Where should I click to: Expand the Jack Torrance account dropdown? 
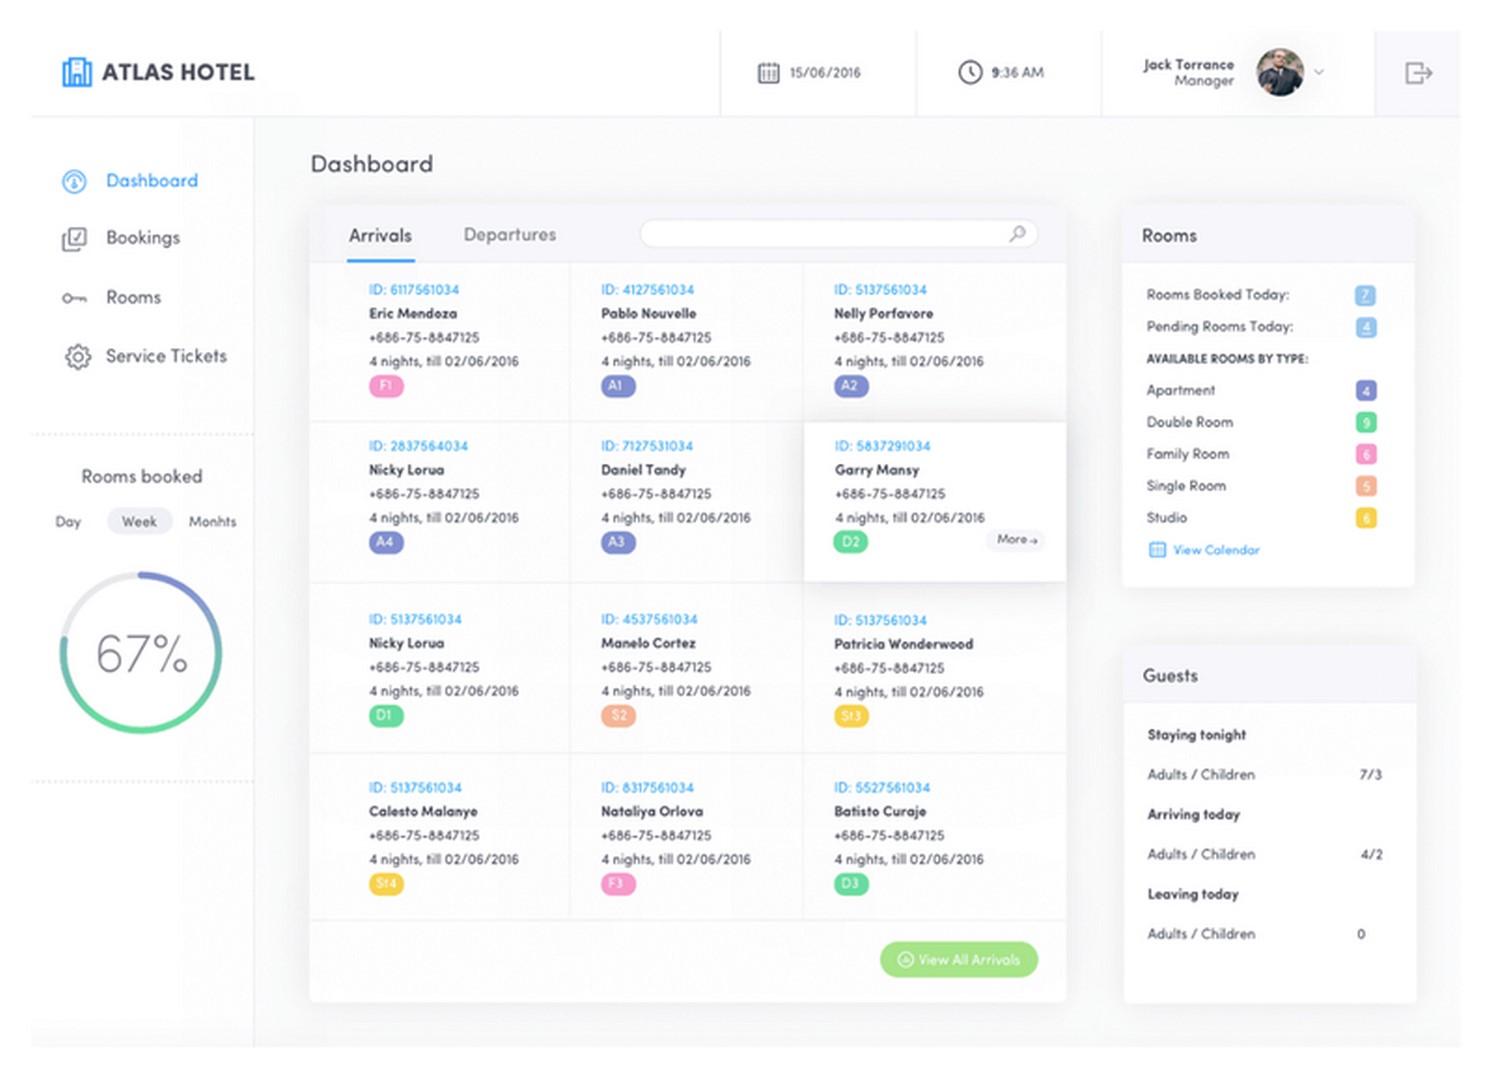(x=1318, y=72)
